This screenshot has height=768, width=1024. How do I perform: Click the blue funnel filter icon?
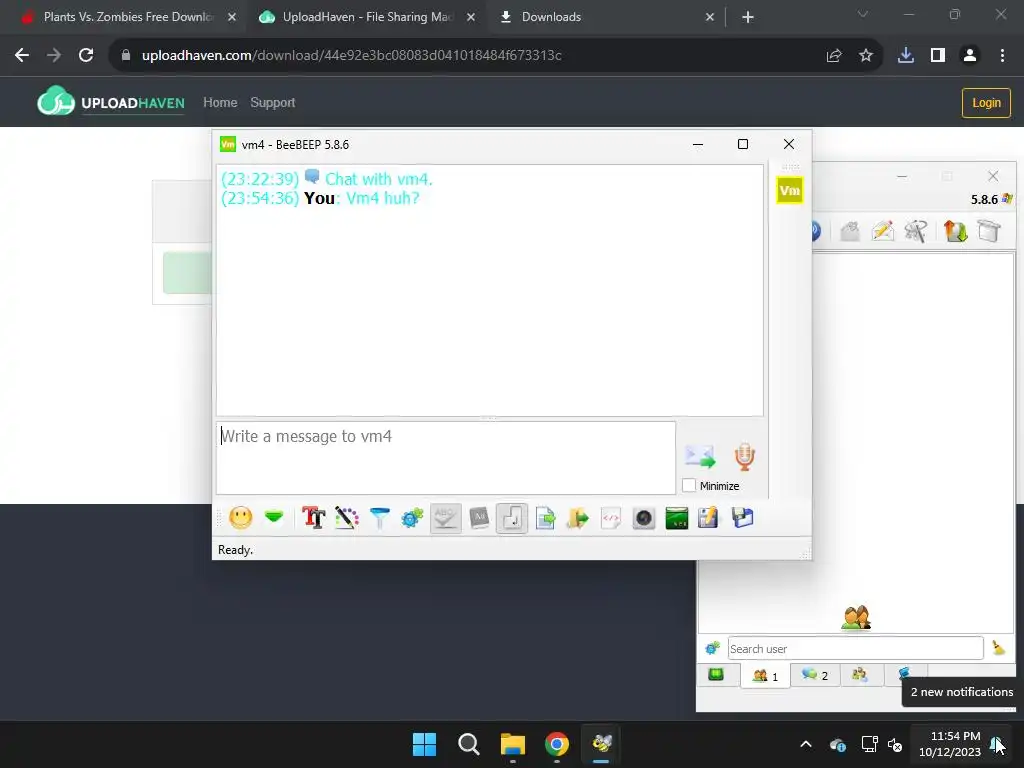point(379,518)
